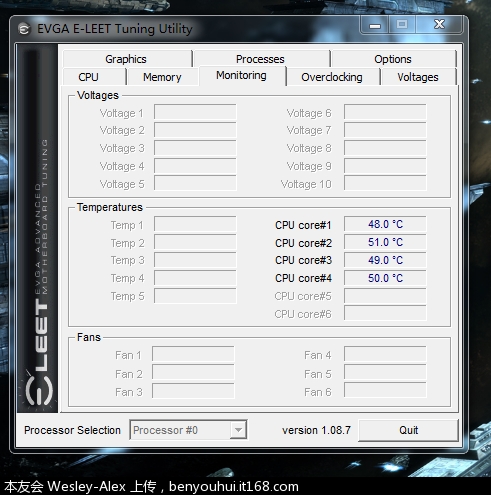Click the Temp 3 field
The height and width of the screenshot is (495, 491).
(195, 260)
